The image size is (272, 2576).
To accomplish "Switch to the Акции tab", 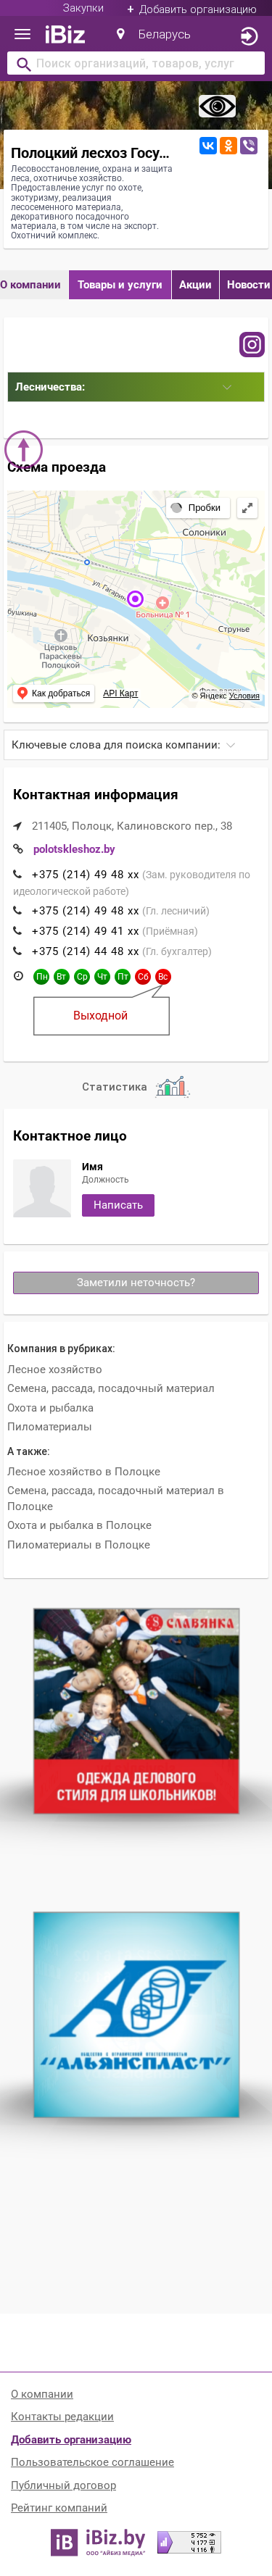I will pyautogui.click(x=195, y=285).
